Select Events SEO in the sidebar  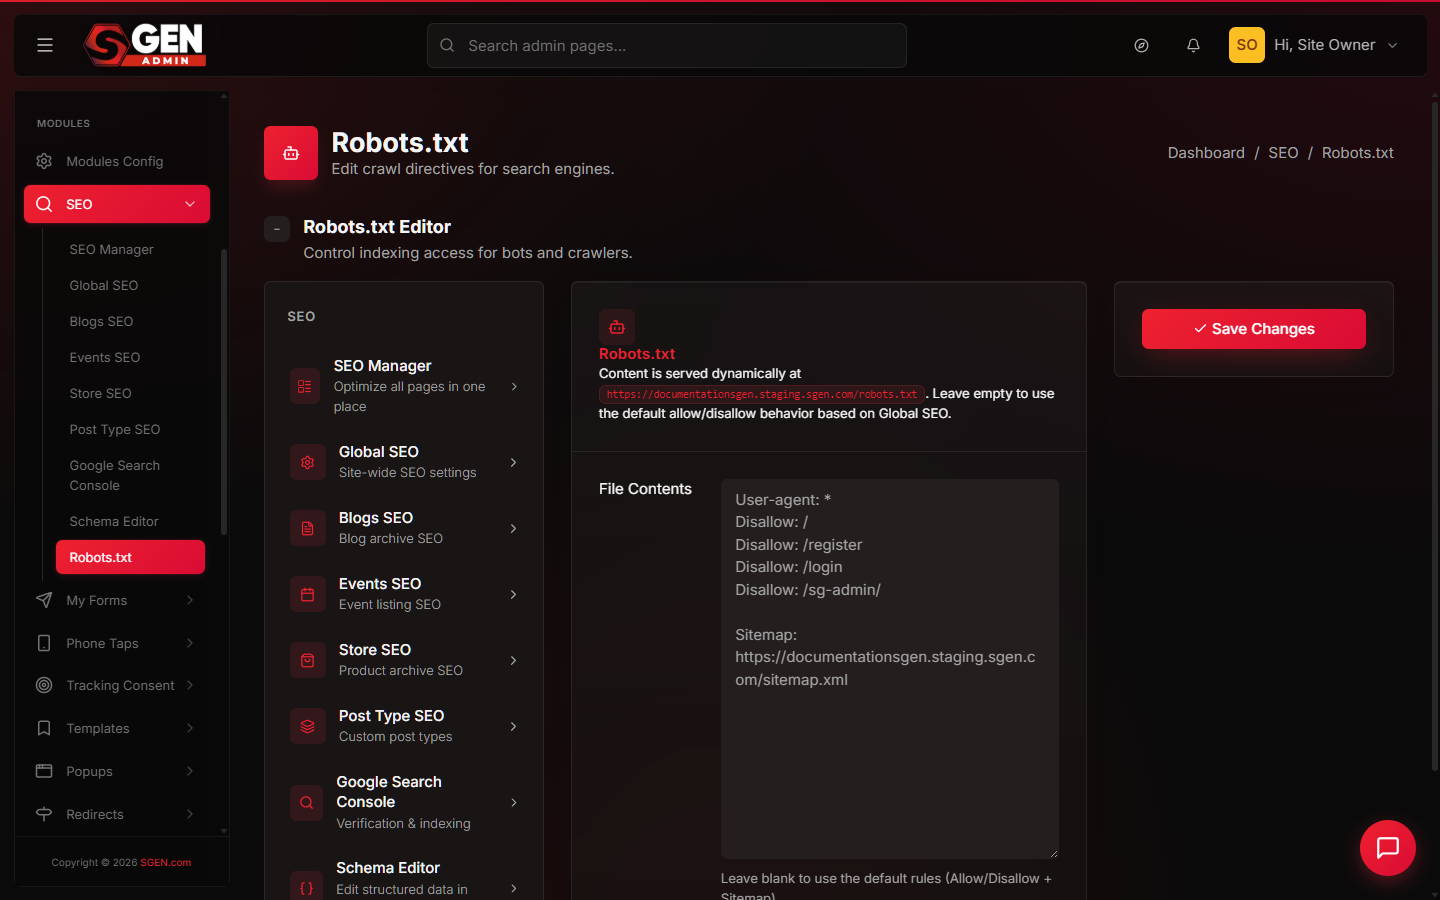105,357
